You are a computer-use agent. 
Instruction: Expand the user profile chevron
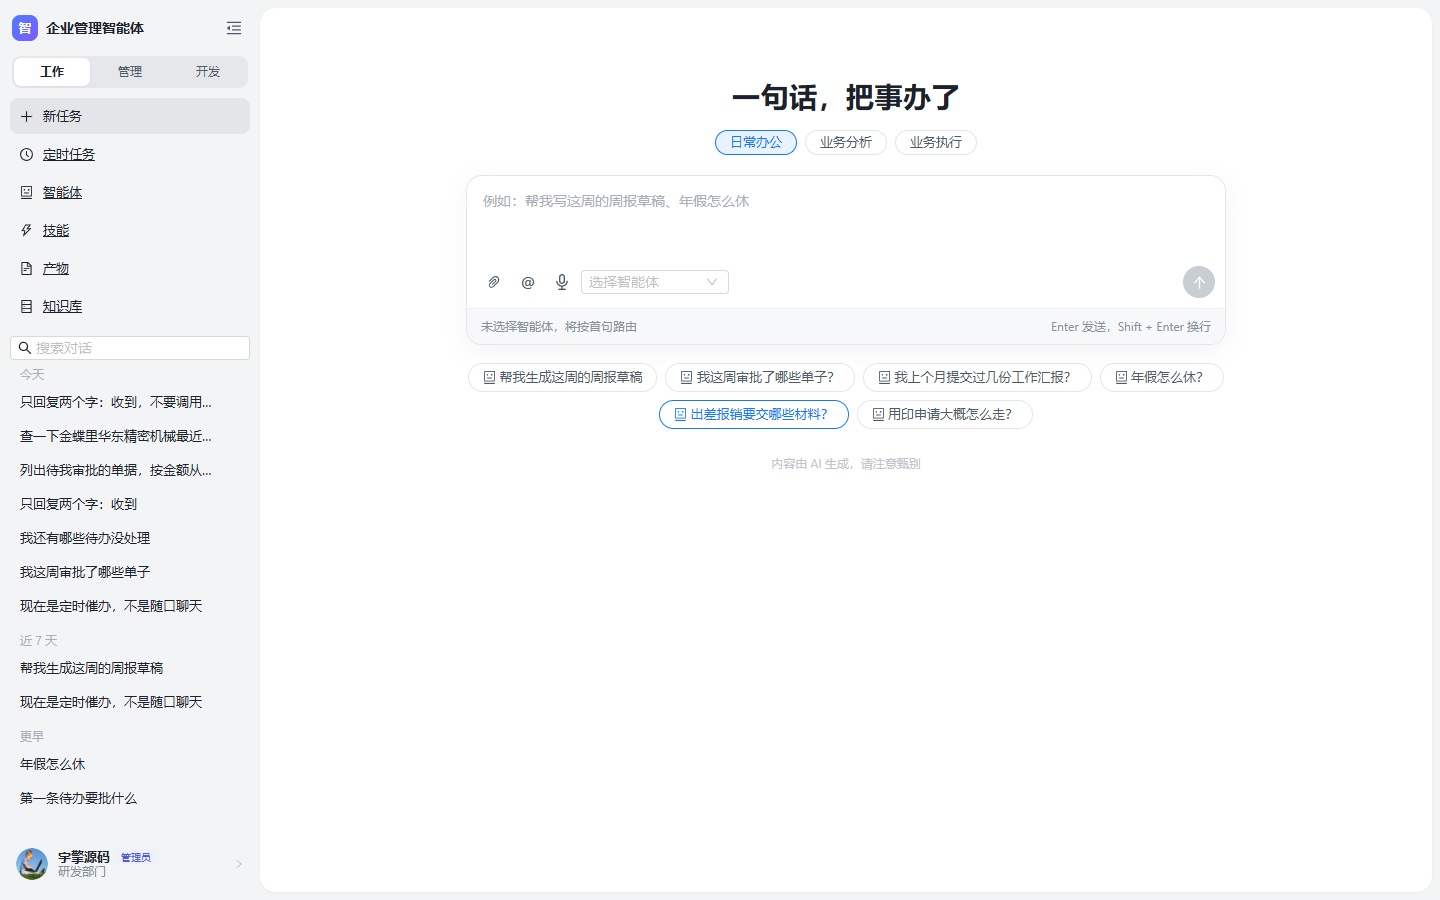tap(239, 864)
